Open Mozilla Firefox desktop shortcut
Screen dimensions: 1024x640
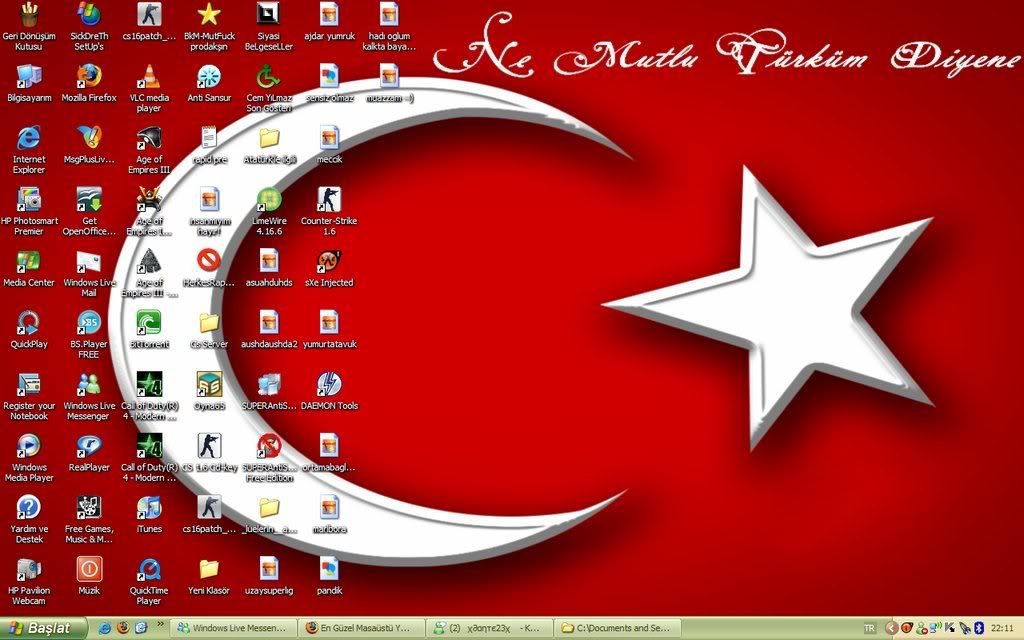[89, 77]
